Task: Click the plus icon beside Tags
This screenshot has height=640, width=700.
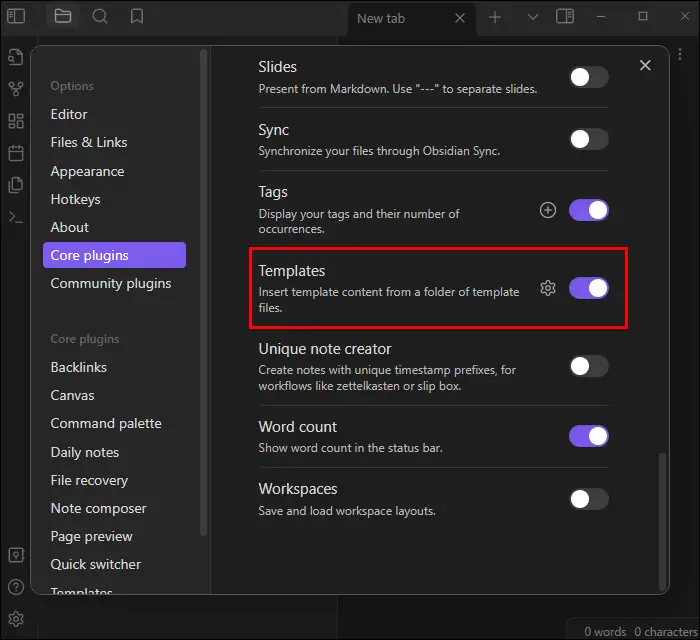Action: click(x=548, y=210)
